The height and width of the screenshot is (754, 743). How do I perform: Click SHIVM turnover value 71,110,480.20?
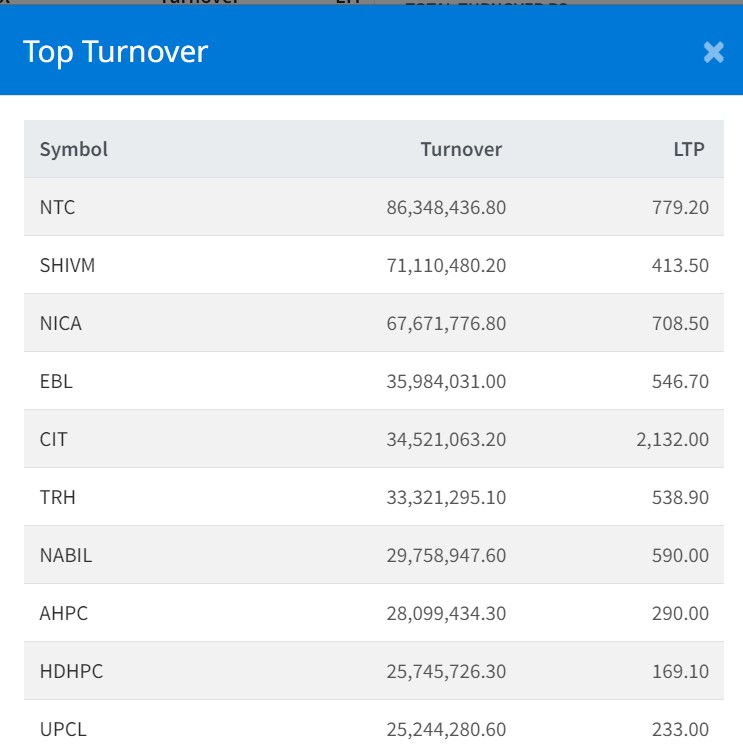point(446,266)
